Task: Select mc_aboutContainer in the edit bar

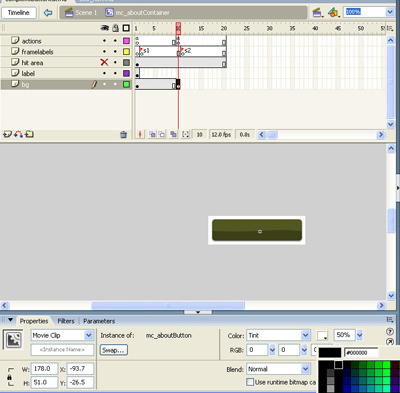Action: click(x=138, y=13)
